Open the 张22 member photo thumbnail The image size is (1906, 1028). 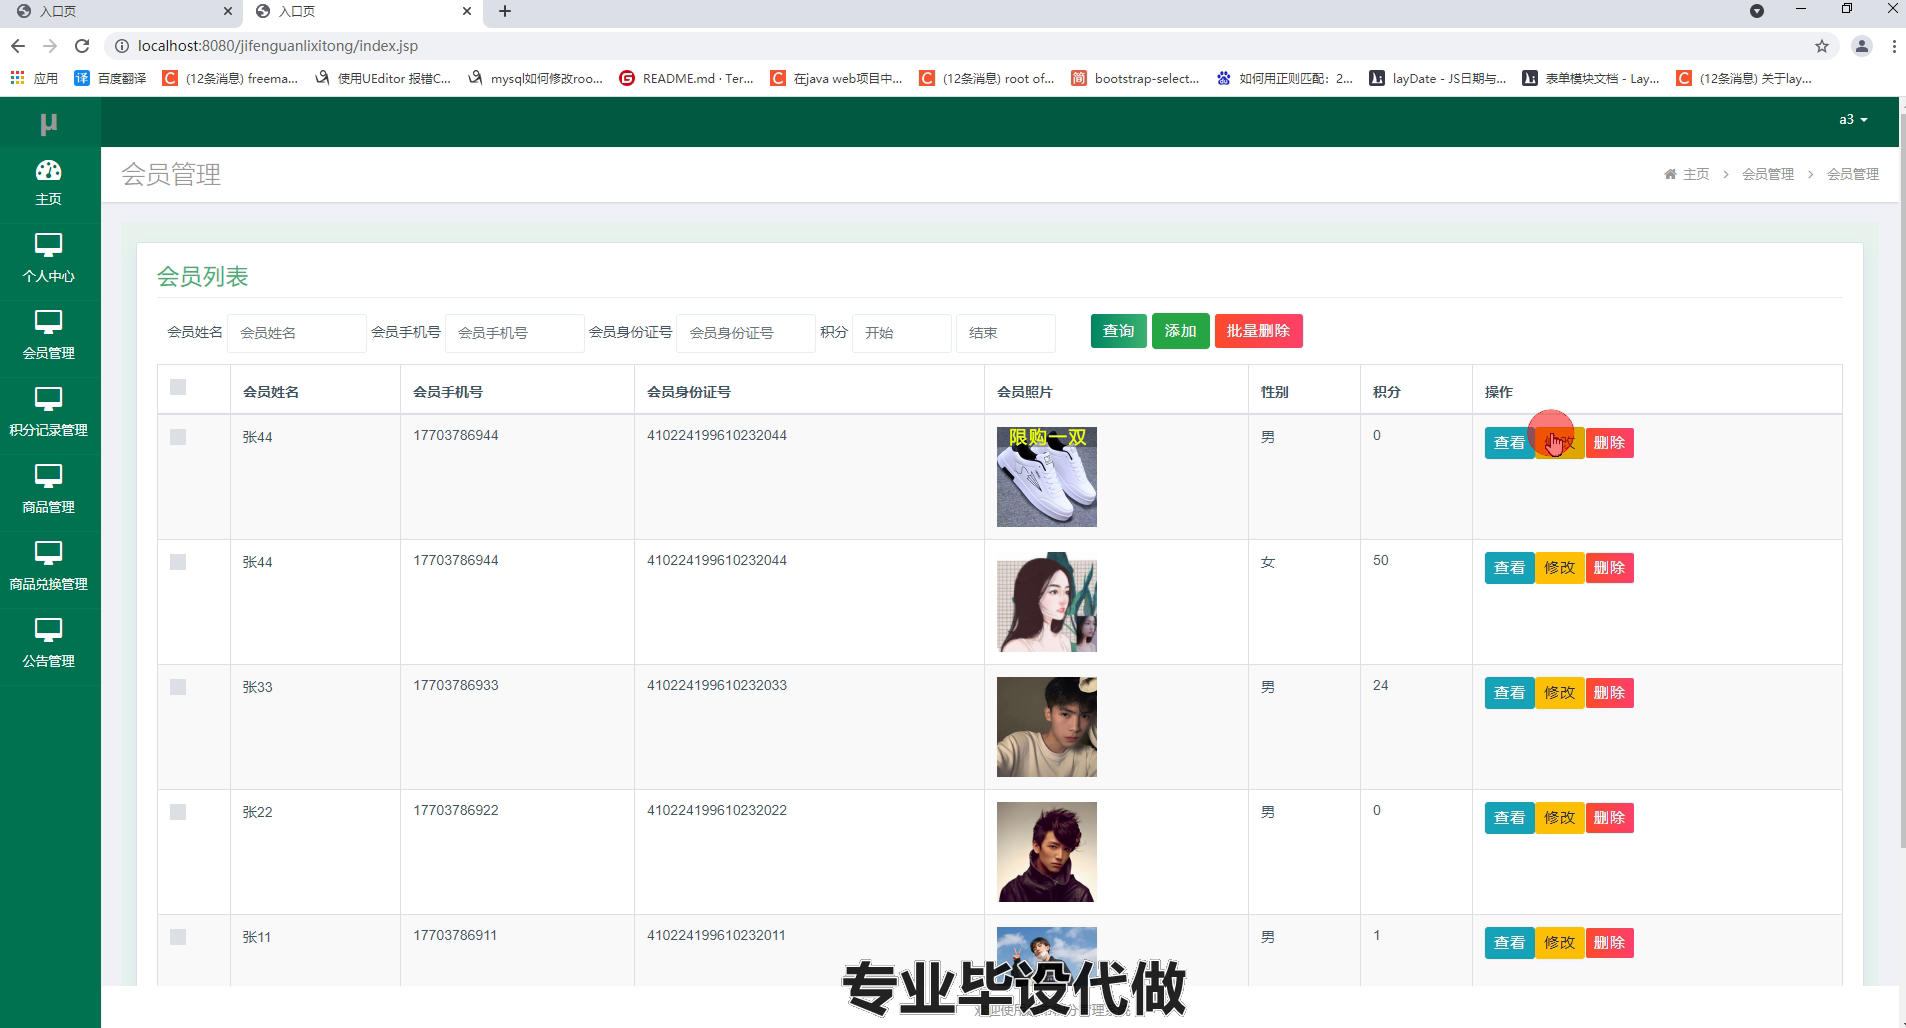[x=1047, y=852]
